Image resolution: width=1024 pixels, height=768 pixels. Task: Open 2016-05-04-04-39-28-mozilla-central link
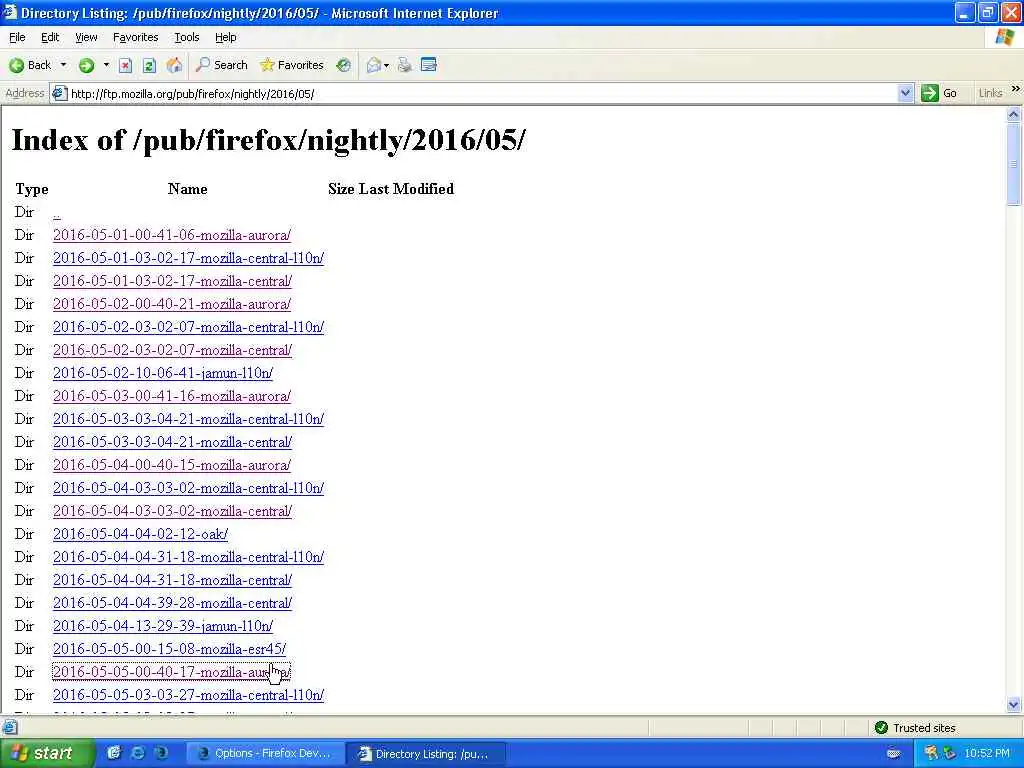click(172, 603)
